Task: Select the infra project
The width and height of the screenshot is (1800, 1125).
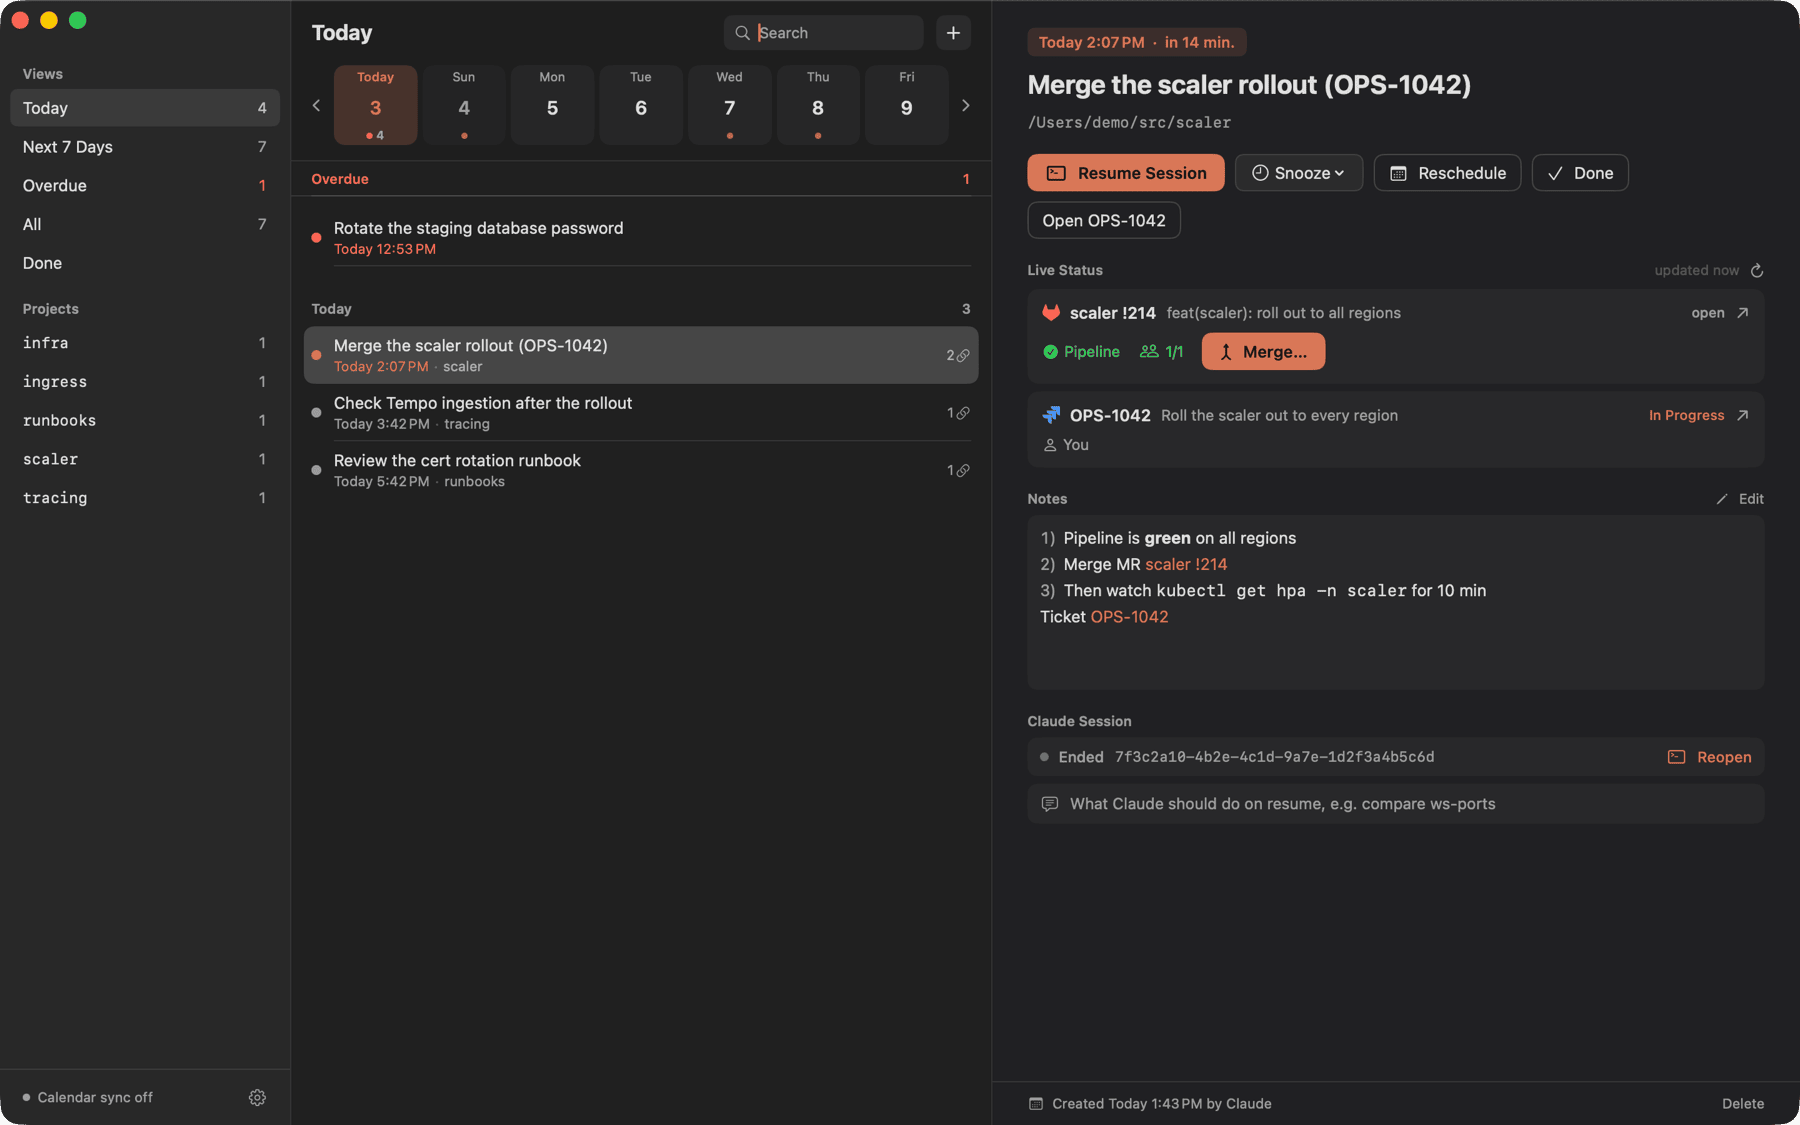Action: click(x=145, y=343)
